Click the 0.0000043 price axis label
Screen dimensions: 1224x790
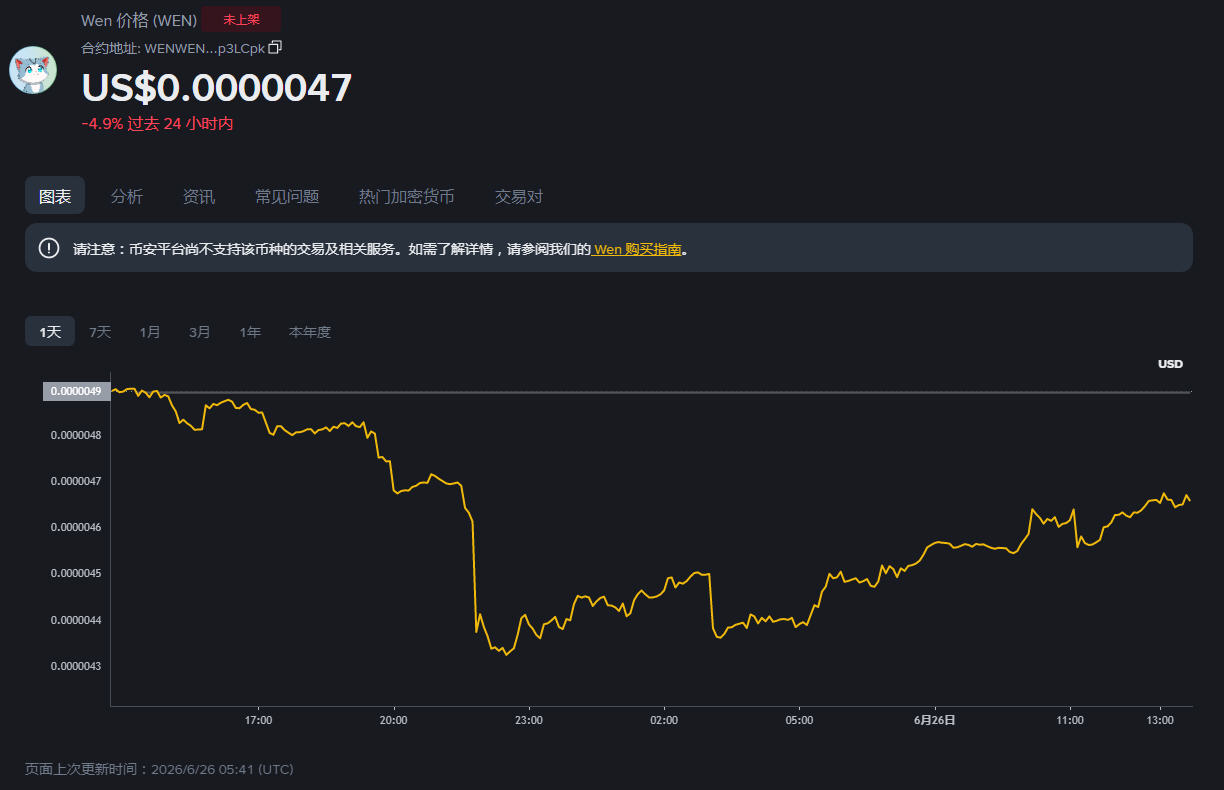[x=76, y=666]
